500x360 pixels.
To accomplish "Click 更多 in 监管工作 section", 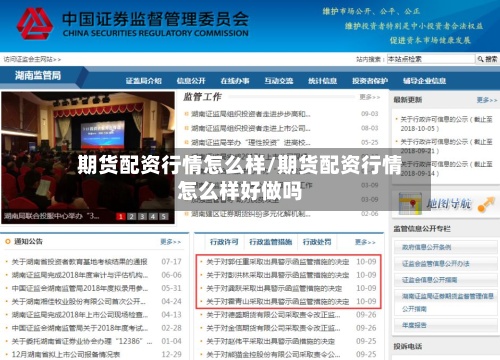I will [x=370, y=97].
